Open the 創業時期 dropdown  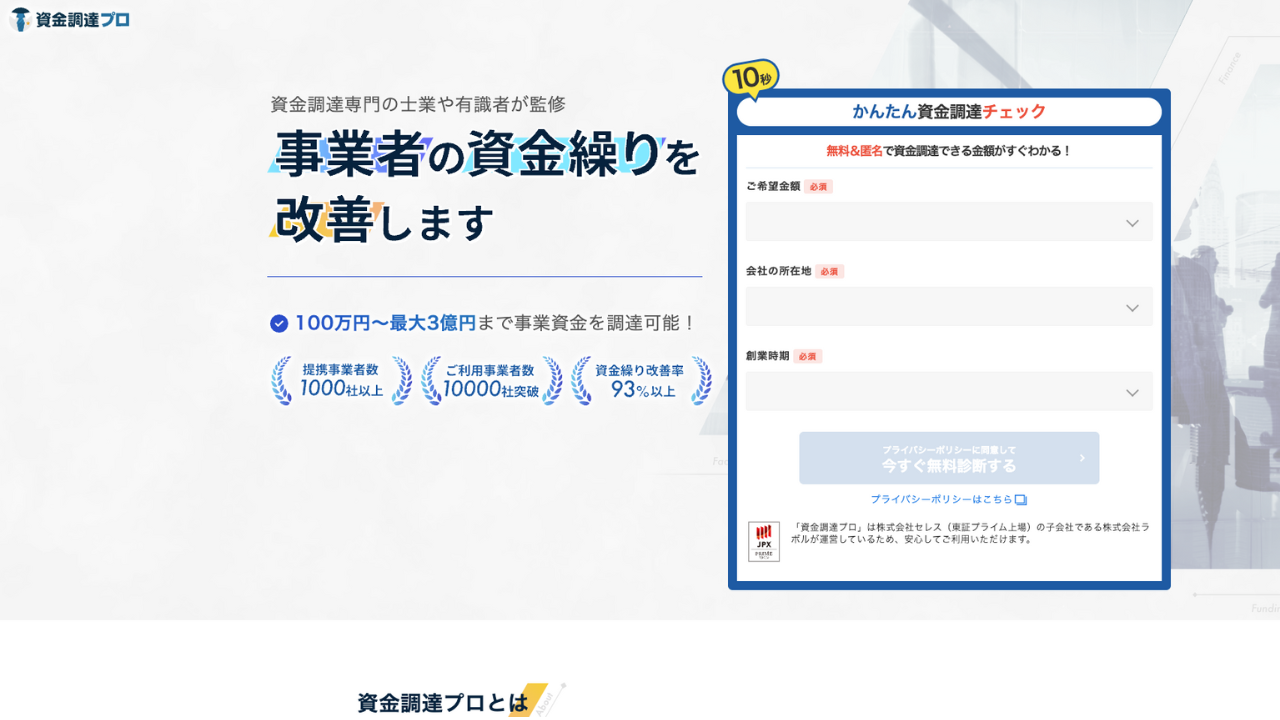point(948,391)
